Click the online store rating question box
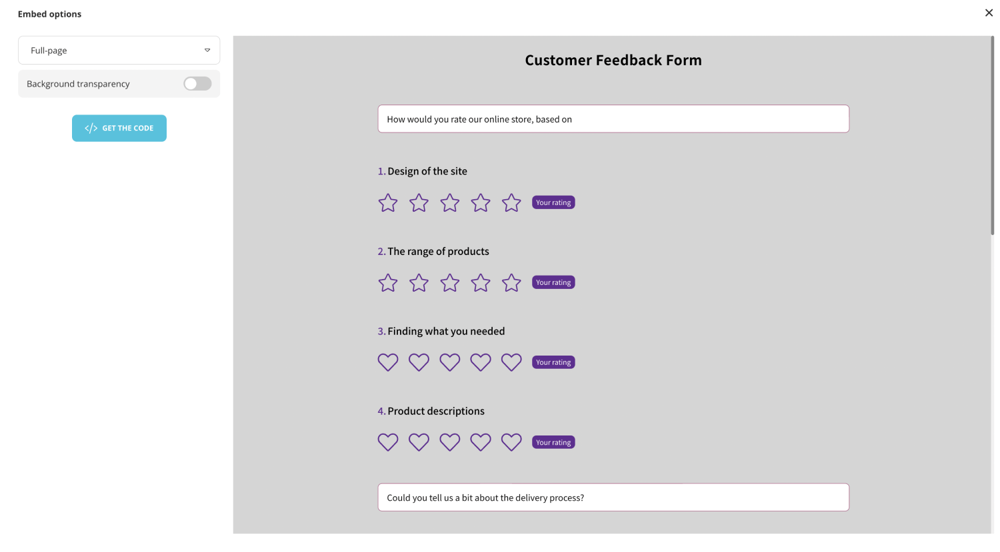 pyautogui.click(x=613, y=119)
